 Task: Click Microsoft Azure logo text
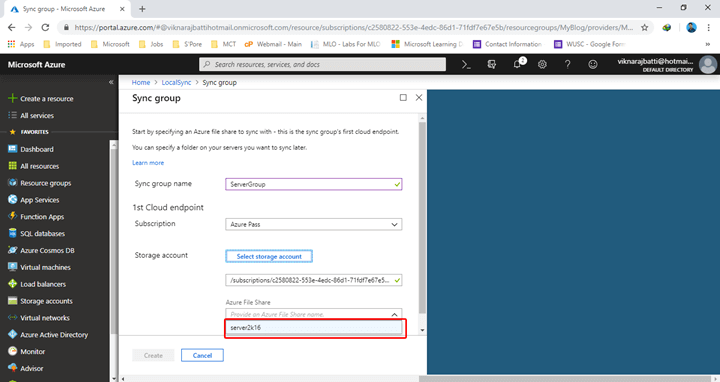point(36,65)
